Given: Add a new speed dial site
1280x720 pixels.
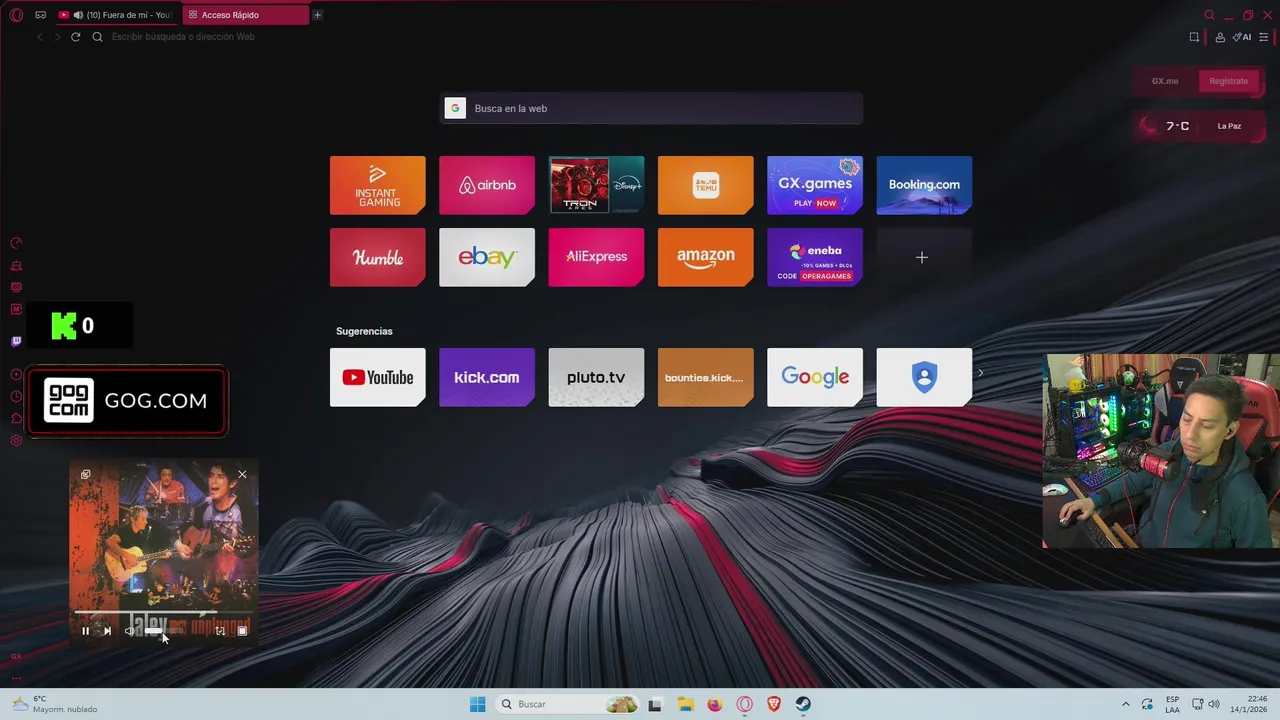Looking at the screenshot, I should click(924, 257).
